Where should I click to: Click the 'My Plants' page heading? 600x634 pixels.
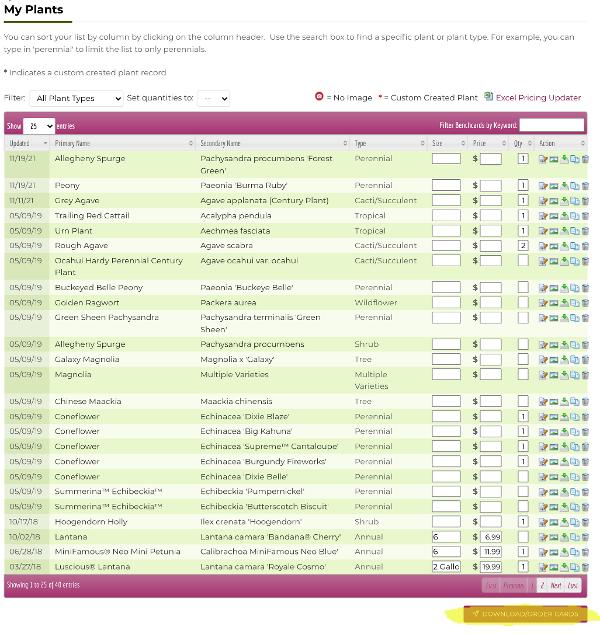[34, 9]
